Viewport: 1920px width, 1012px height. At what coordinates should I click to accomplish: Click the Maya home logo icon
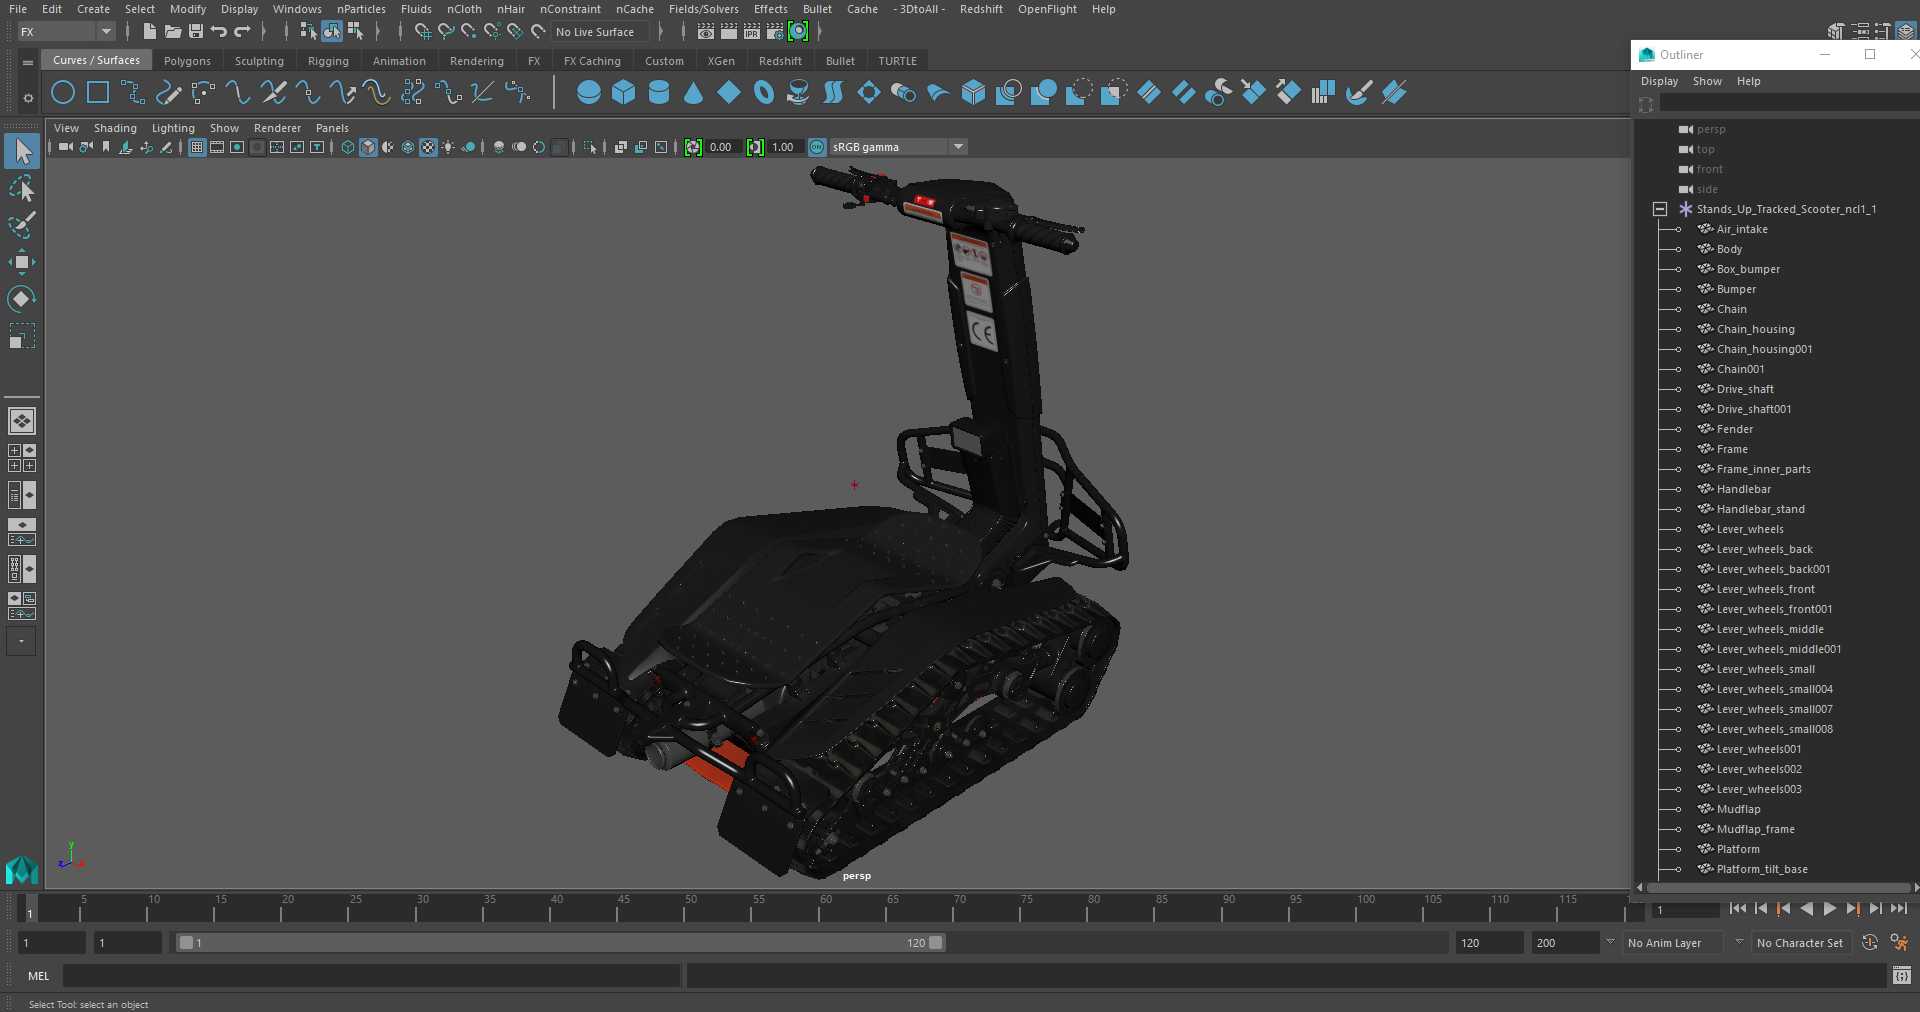click(22, 870)
